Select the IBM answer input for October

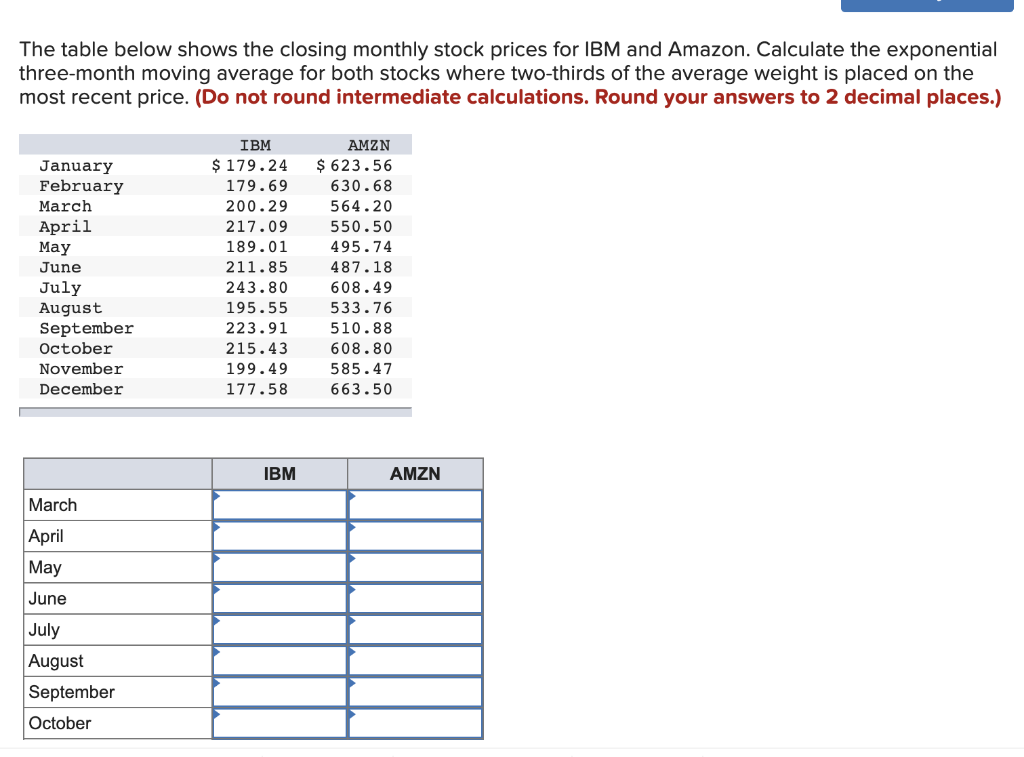(x=280, y=722)
